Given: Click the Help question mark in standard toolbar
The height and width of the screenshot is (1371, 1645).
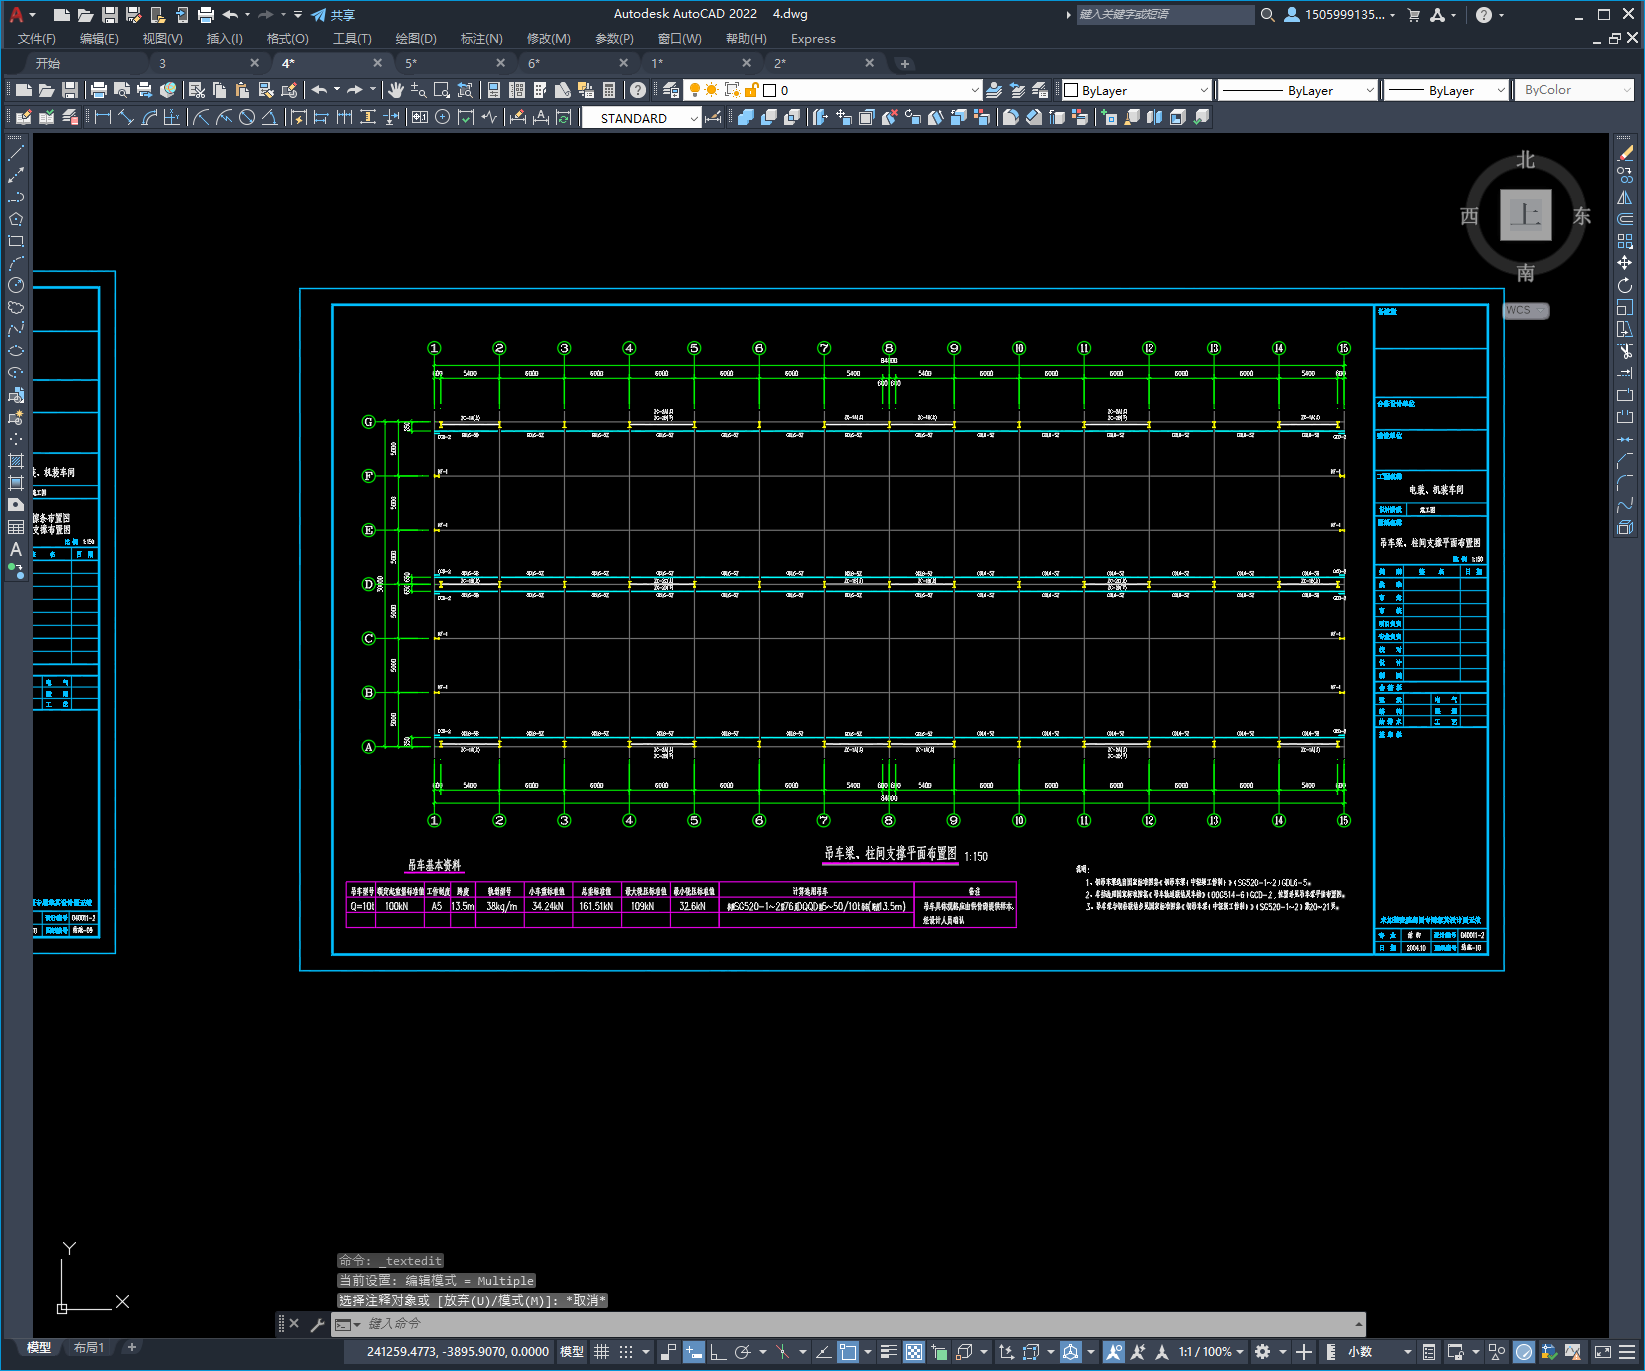Looking at the screenshot, I should pos(638,90).
